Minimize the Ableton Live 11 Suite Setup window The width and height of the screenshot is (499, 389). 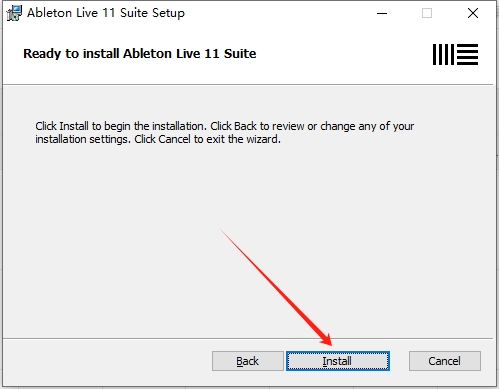pyautogui.click(x=382, y=13)
